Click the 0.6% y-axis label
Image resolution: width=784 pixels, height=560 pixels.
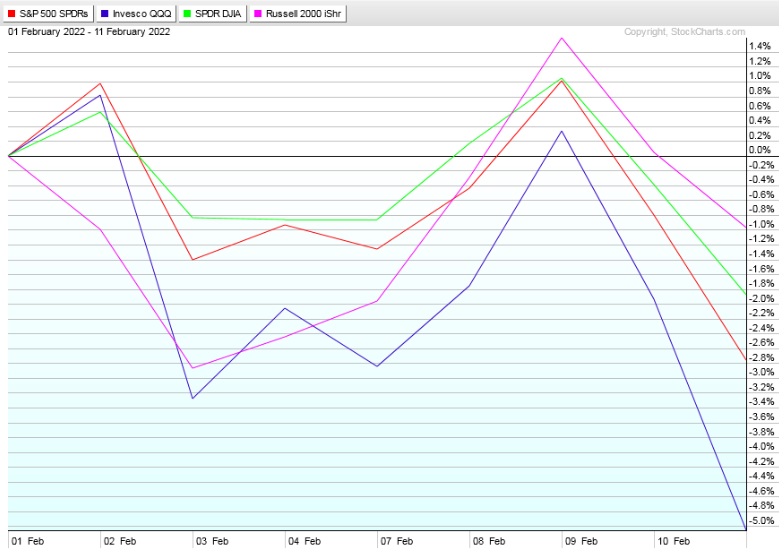tap(760, 106)
